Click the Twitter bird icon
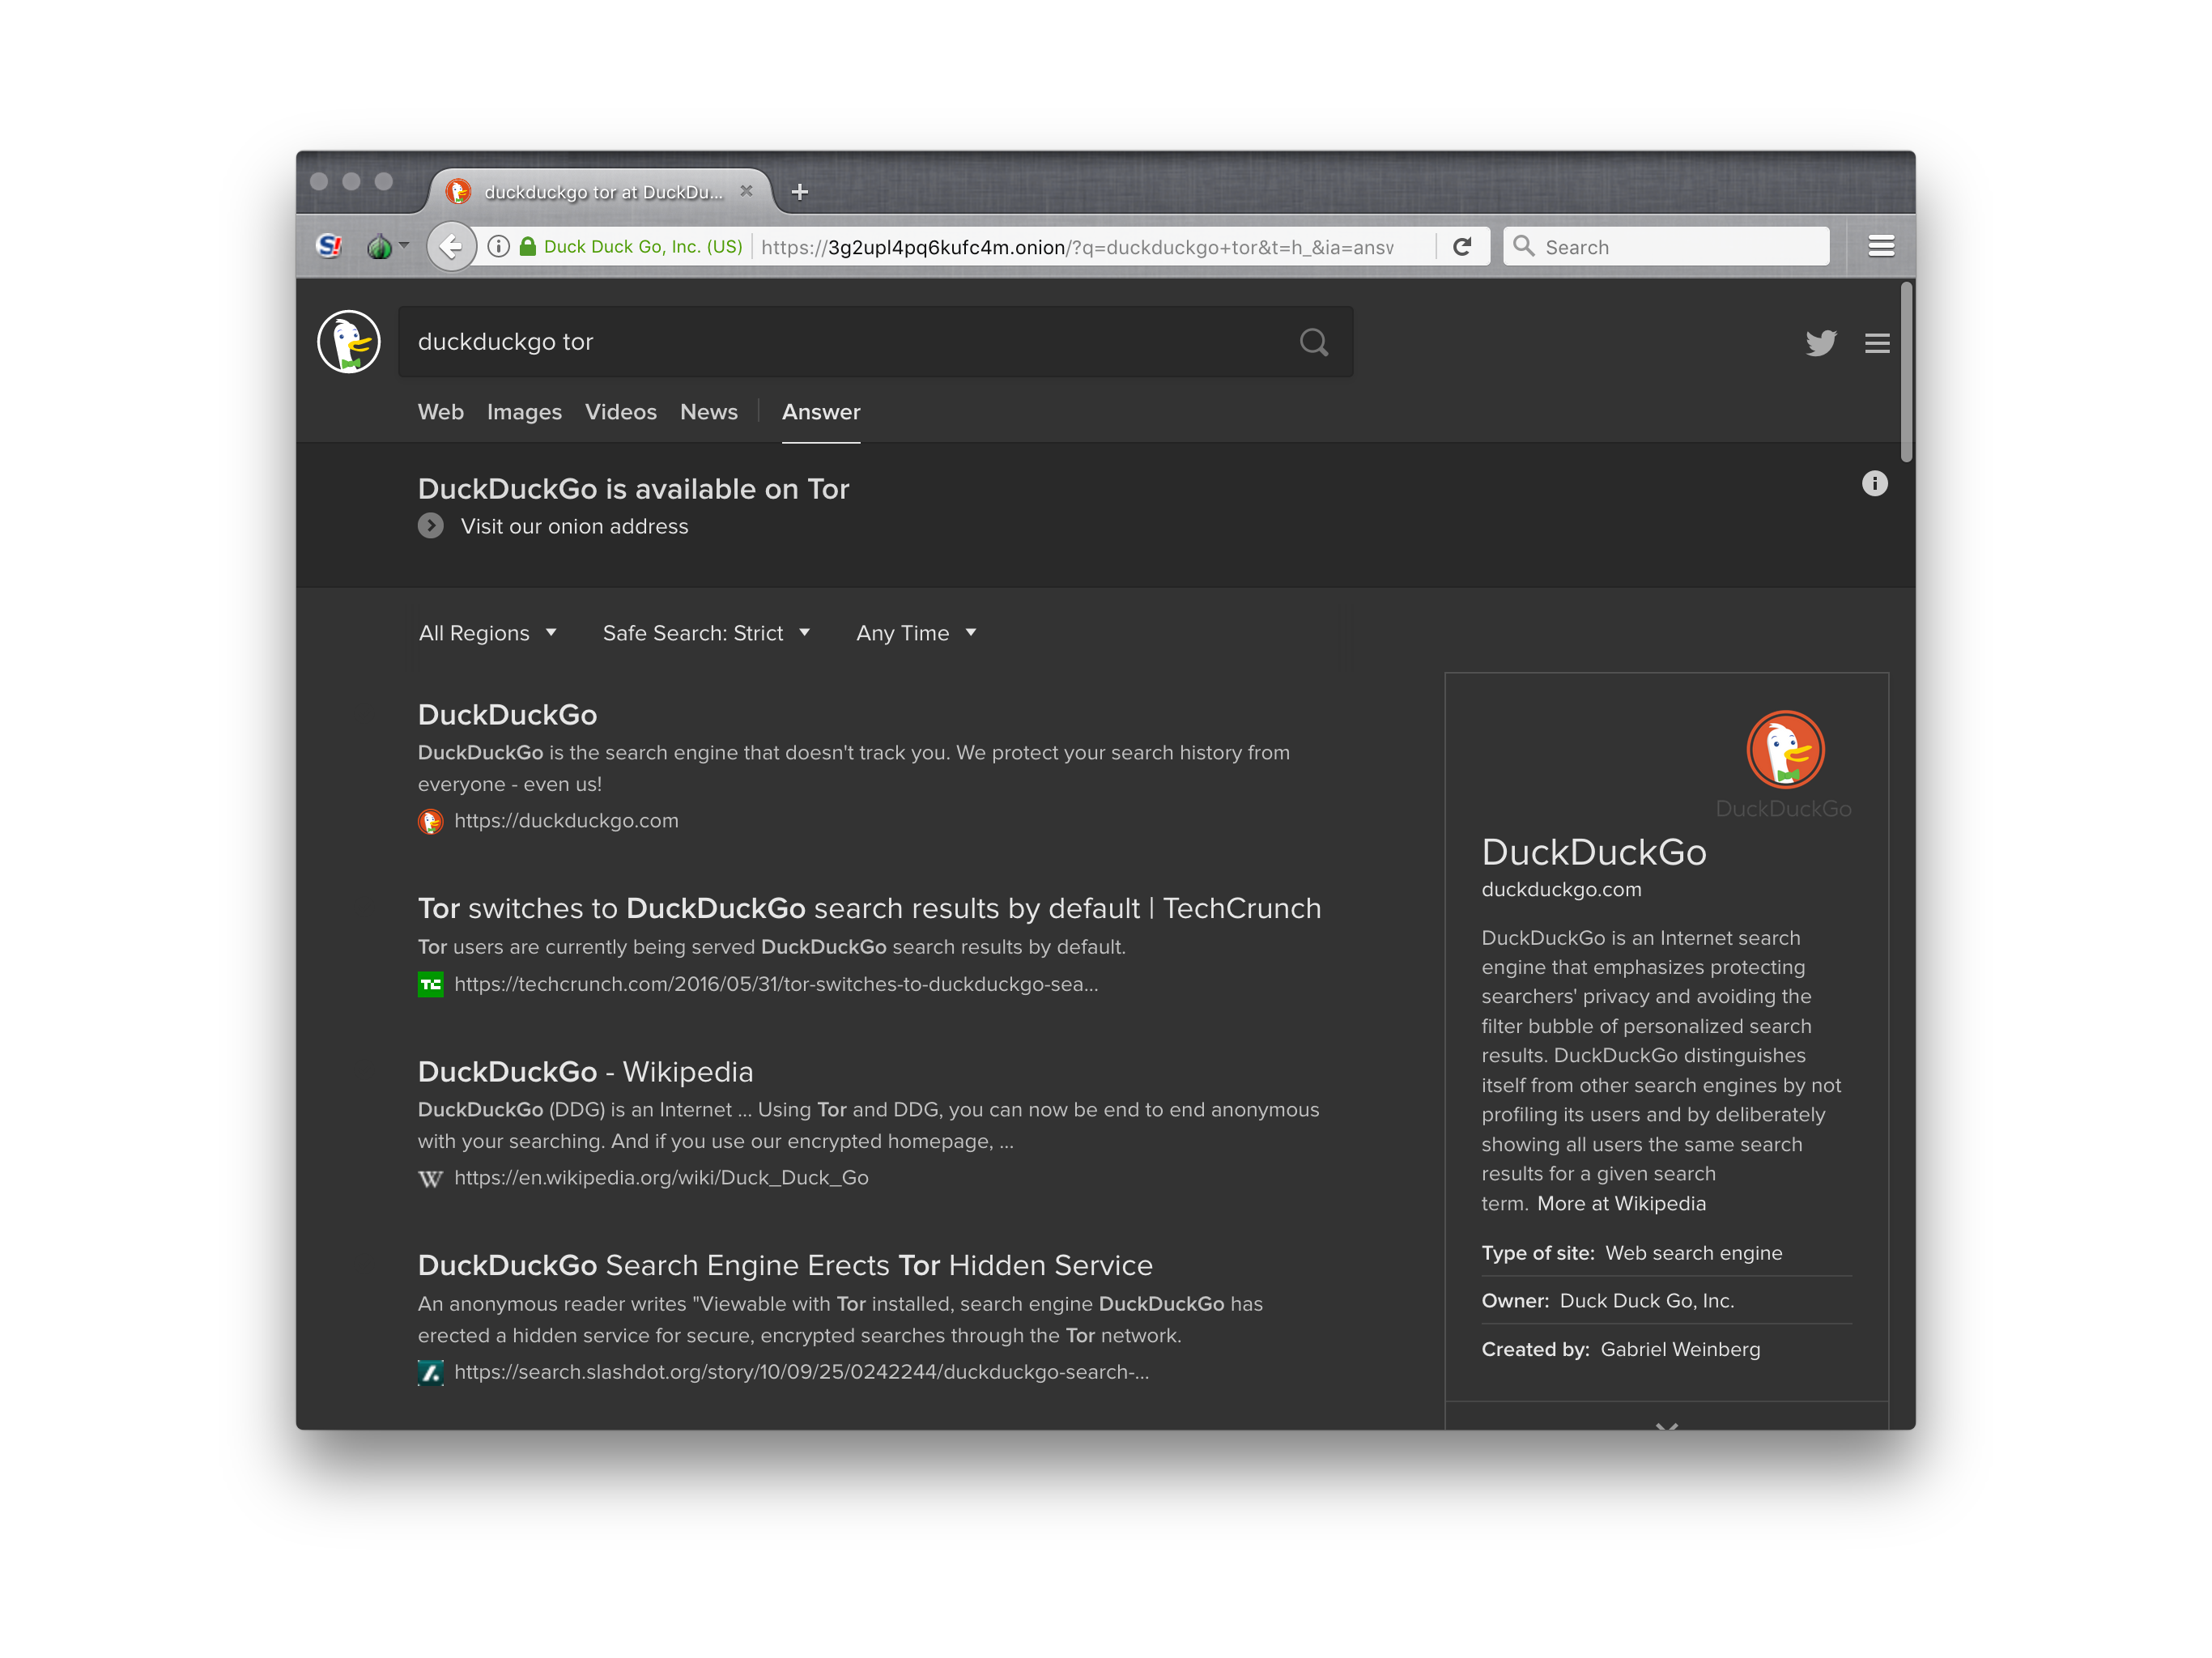Viewport: 2212px width, 1658px height. click(1819, 343)
